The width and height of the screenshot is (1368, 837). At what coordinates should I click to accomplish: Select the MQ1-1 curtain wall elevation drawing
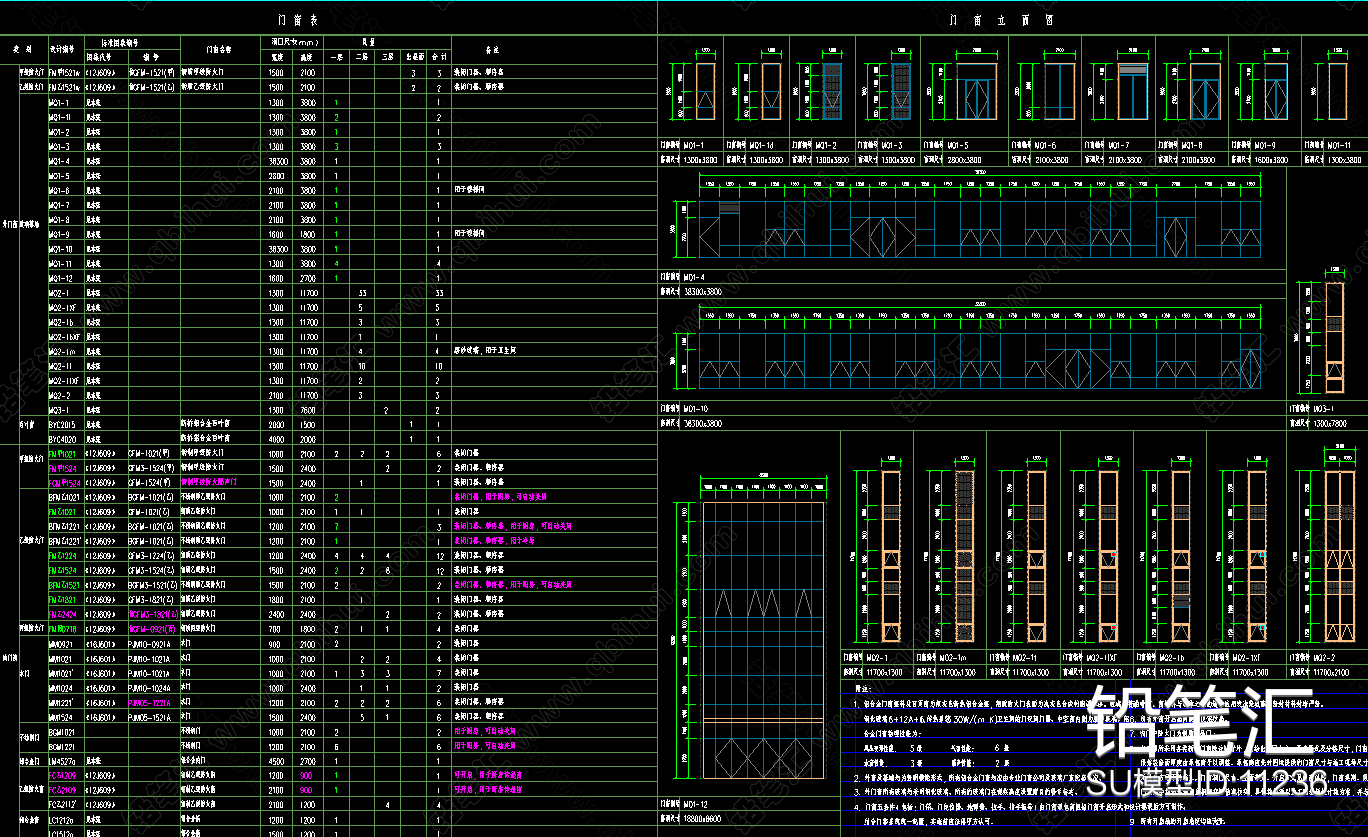coord(705,91)
